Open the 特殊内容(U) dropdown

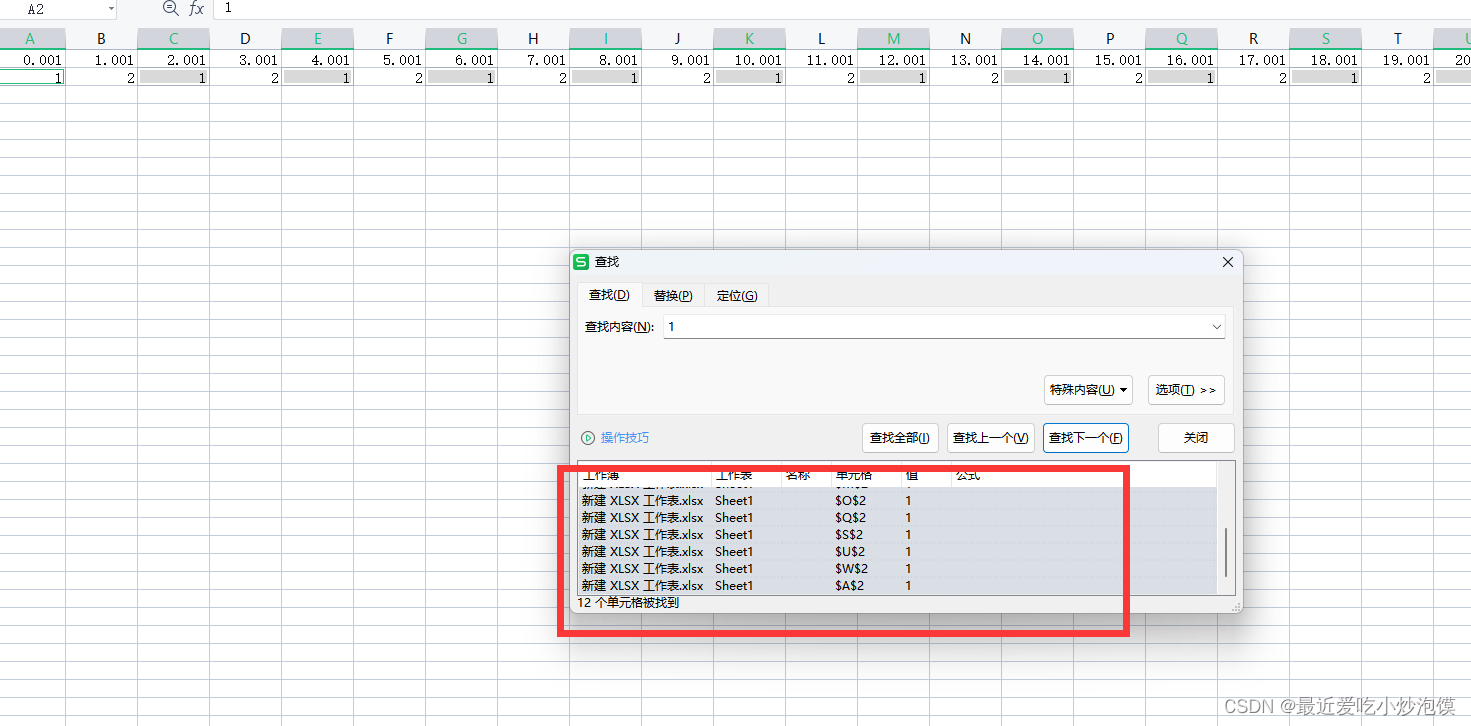click(x=1088, y=390)
